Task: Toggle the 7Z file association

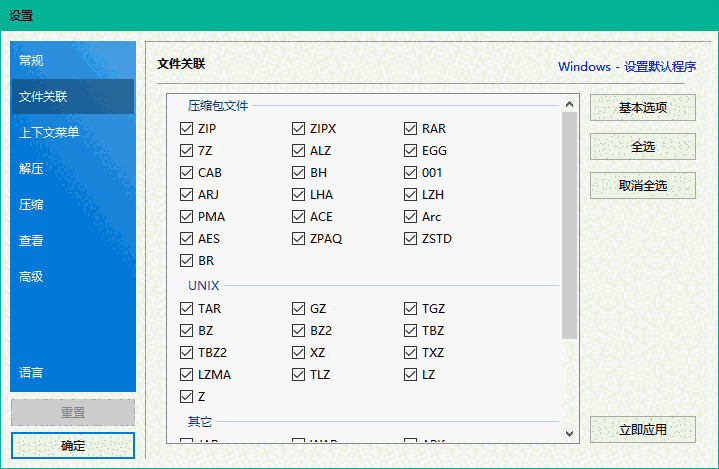Action: click(187, 151)
